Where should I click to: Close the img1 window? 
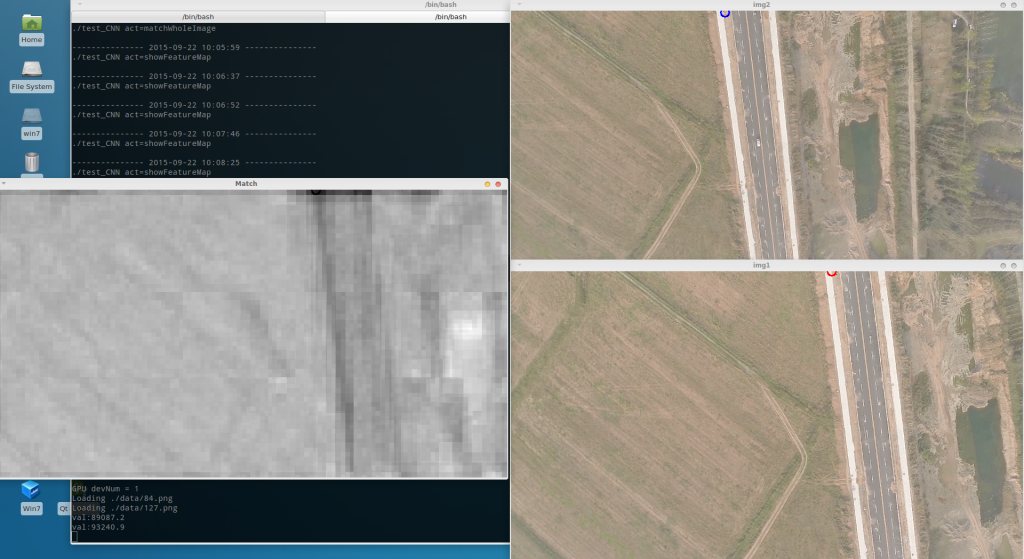tap(1015, 266)
